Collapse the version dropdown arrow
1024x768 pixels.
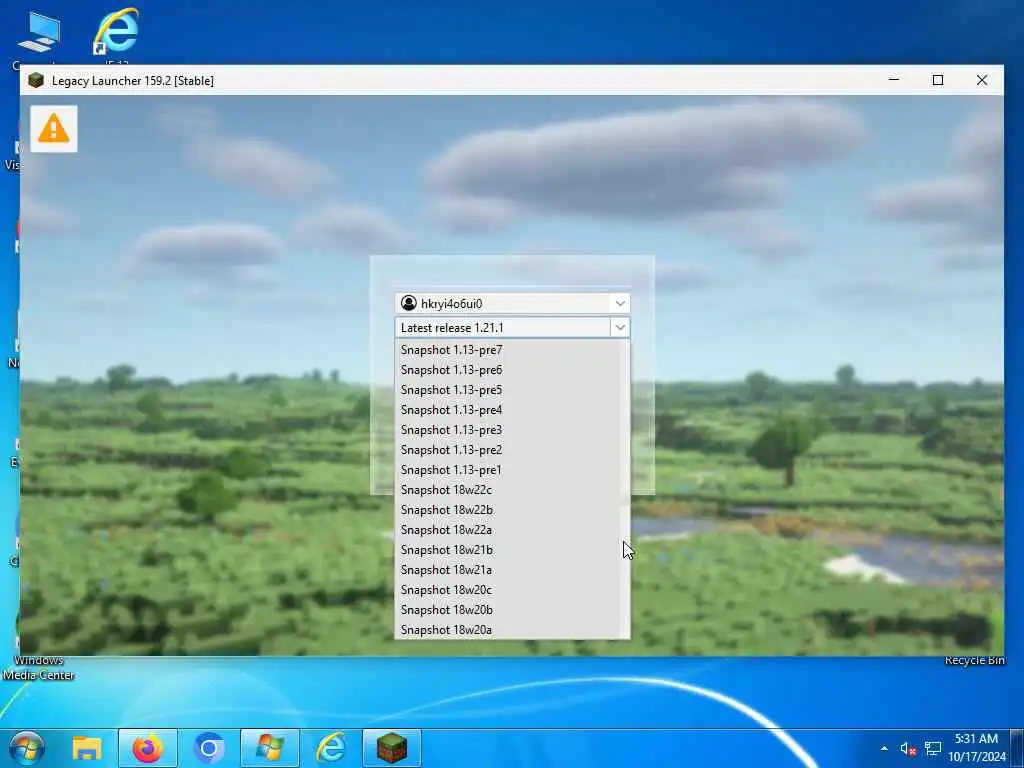[x=620, y=327]
